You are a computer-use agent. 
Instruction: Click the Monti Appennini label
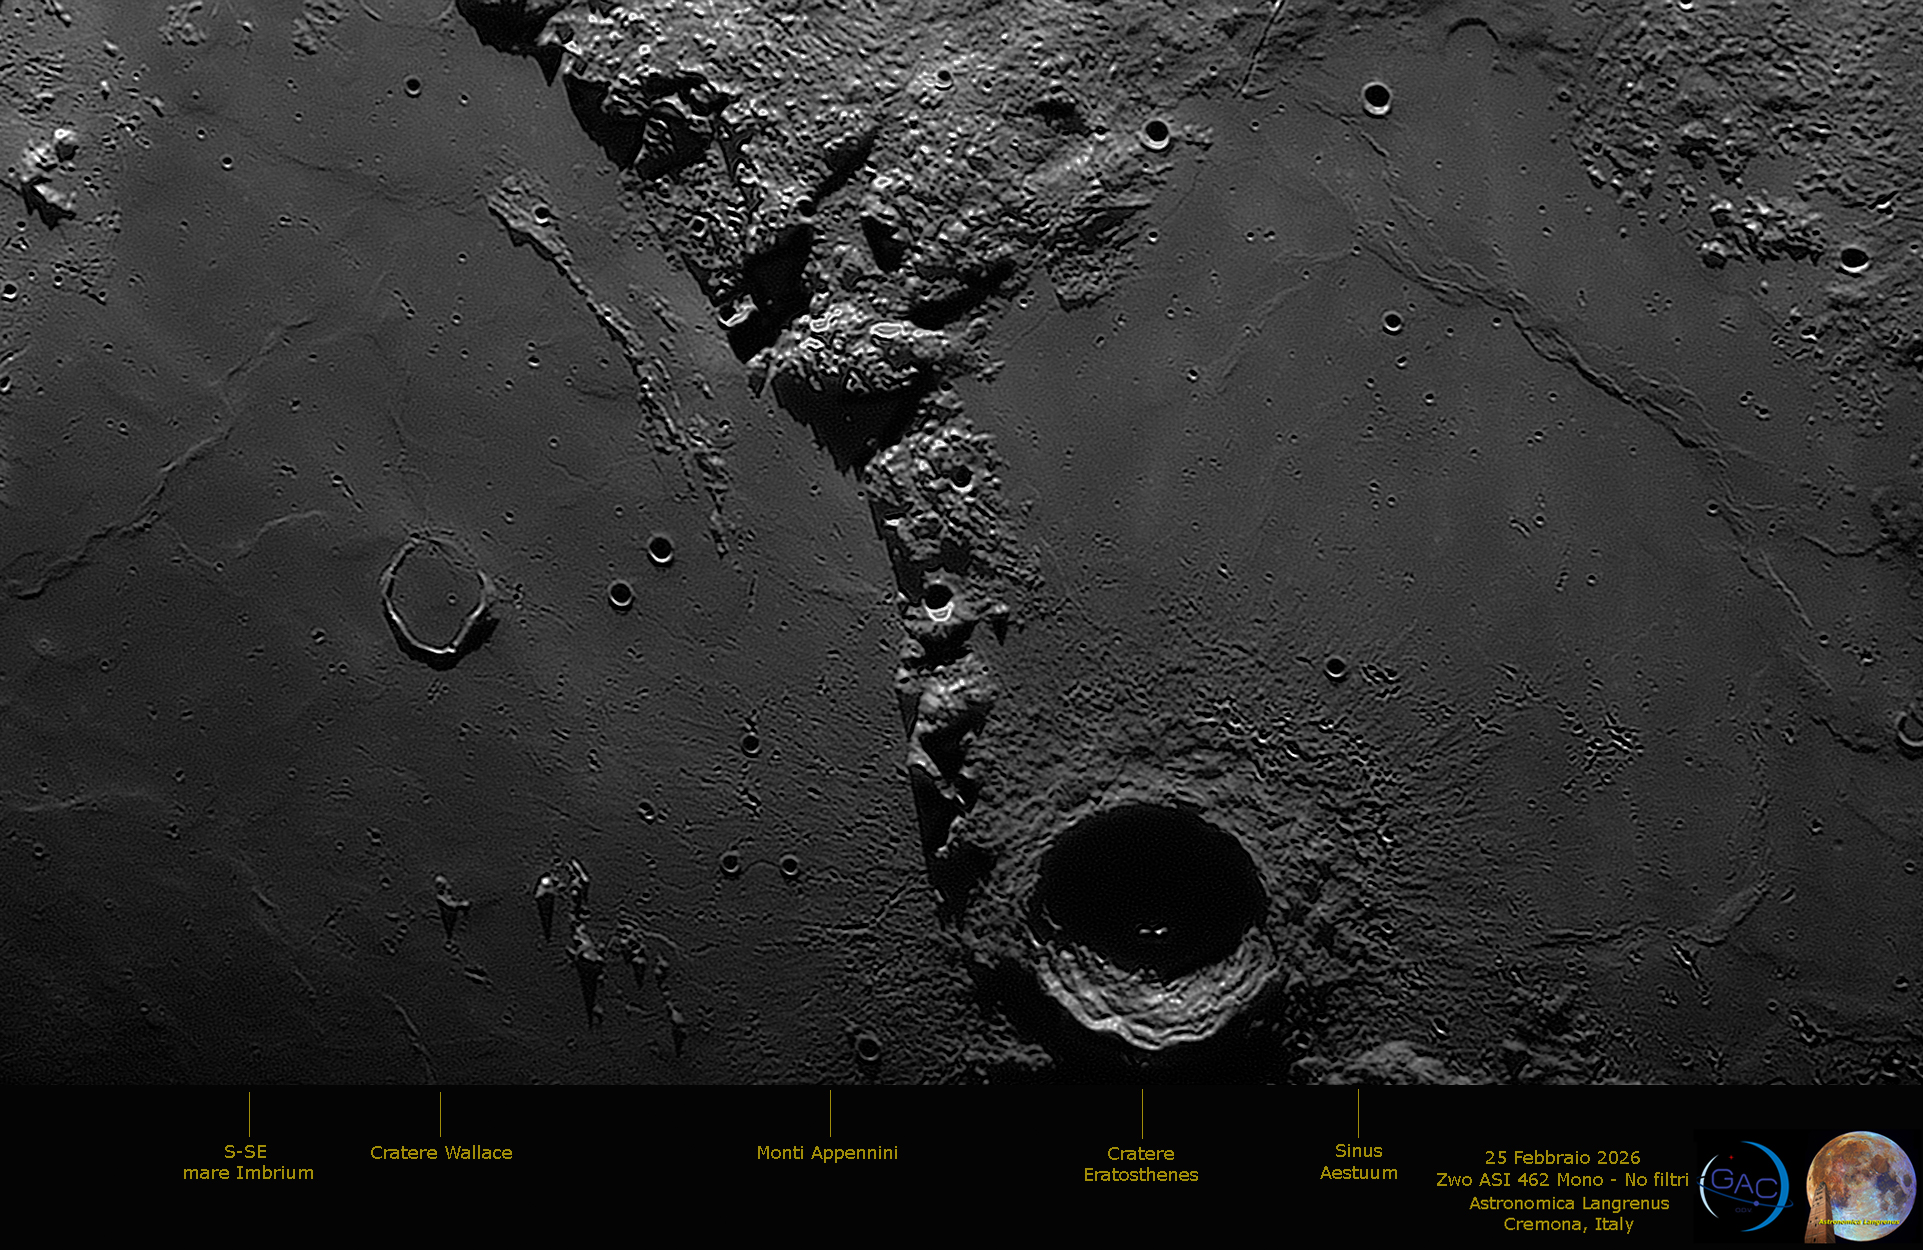[x=827, y=1153]
